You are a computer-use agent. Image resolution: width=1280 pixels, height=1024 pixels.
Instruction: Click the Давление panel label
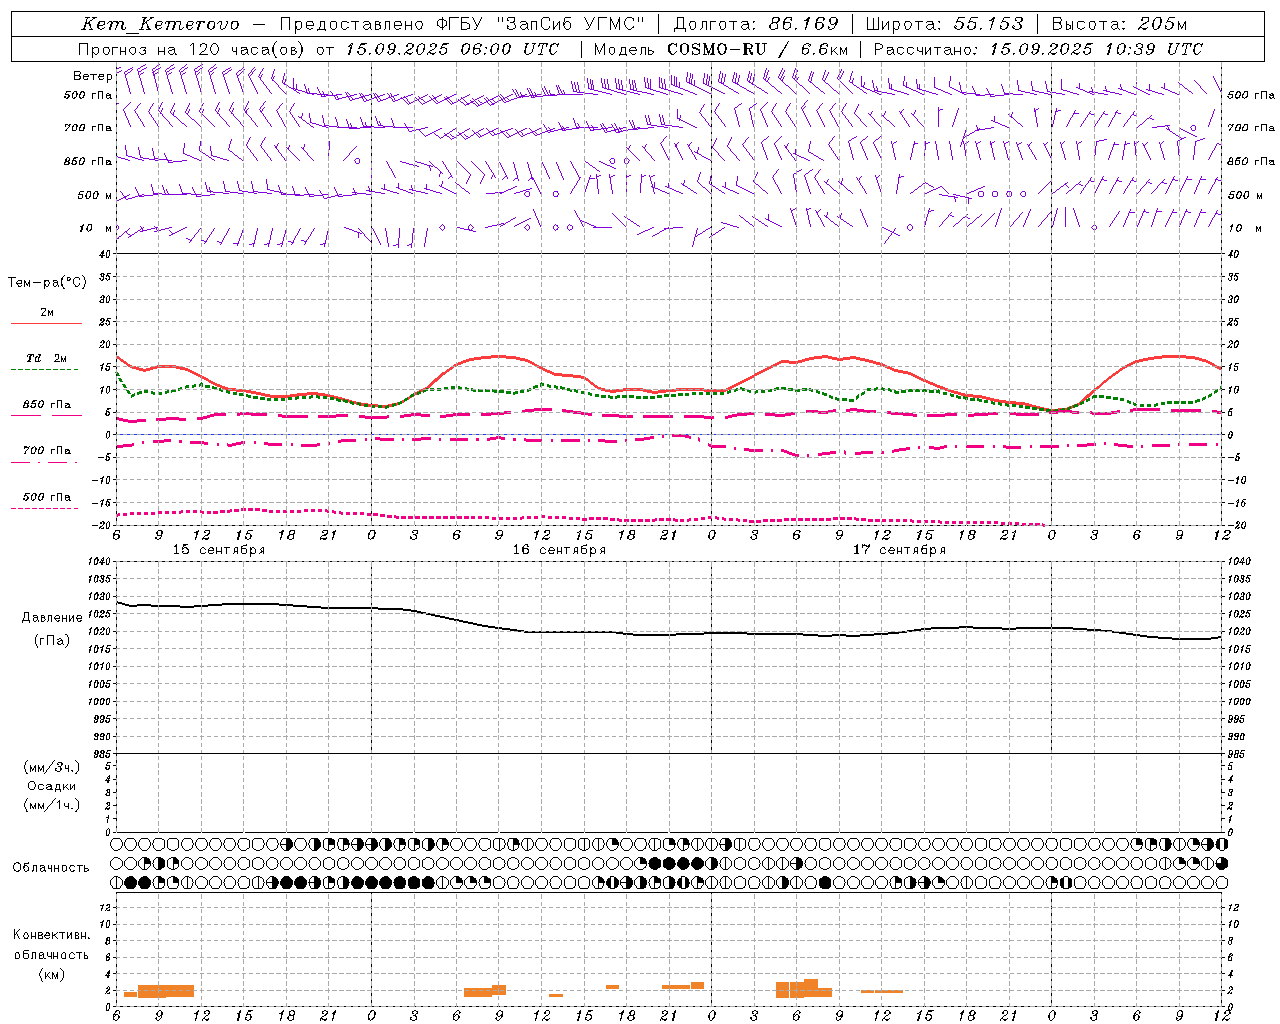coord(52,618)
